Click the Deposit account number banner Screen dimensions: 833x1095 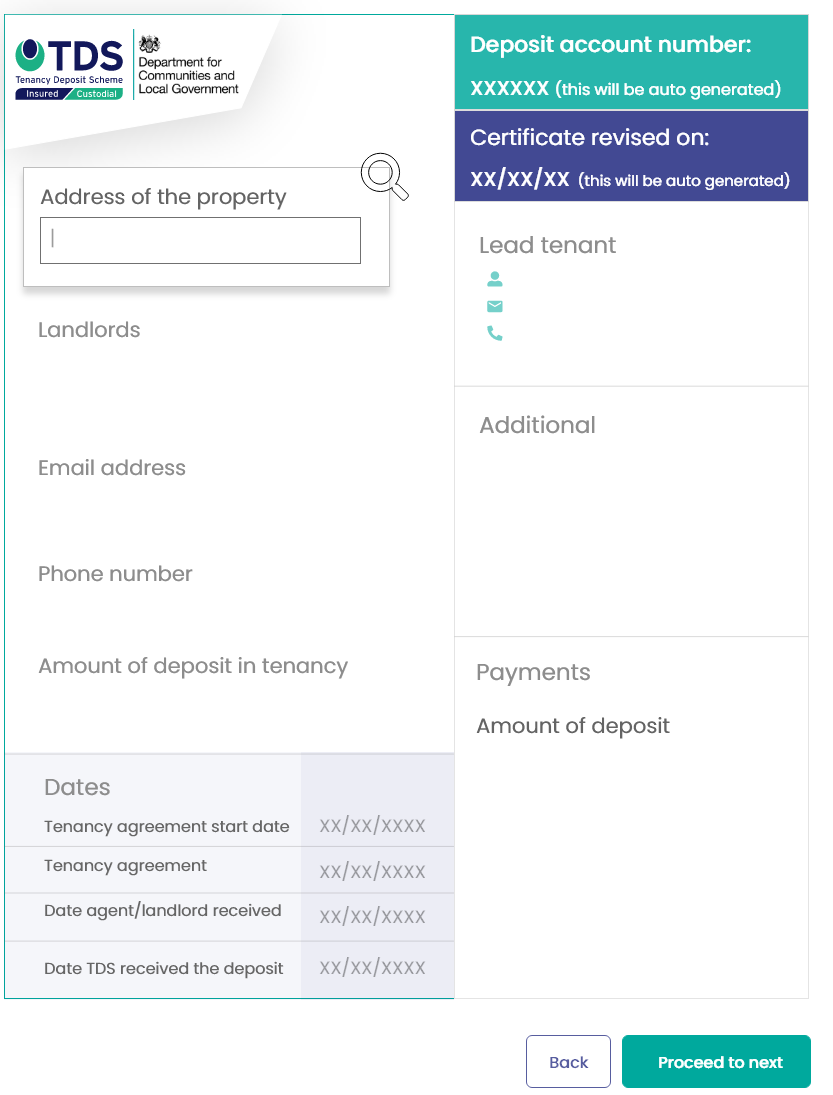(631, 62)
